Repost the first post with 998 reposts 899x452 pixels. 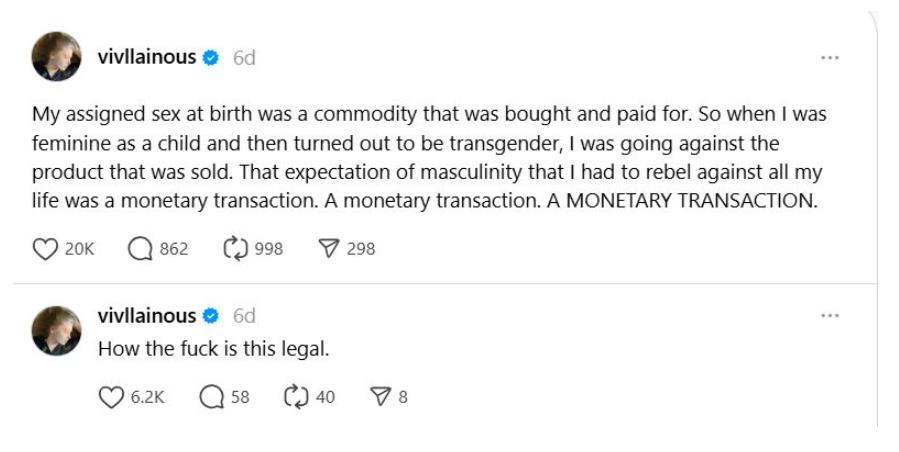235,249
